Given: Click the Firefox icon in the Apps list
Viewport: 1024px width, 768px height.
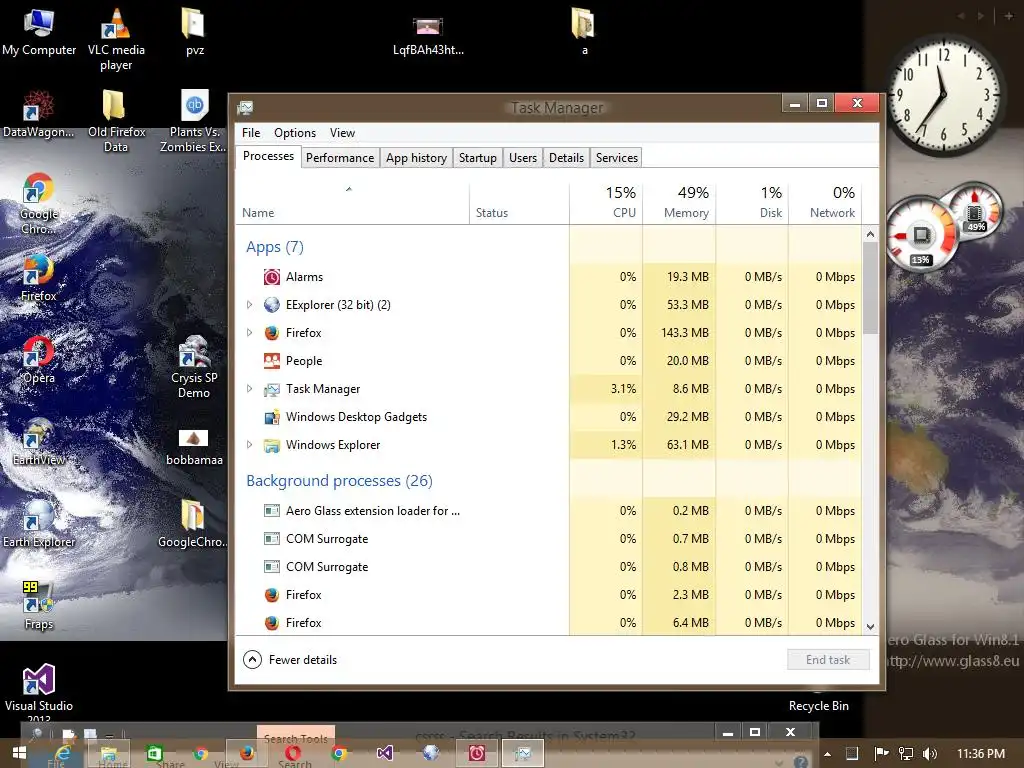Looking at the screenshot, I should (272, 333).
